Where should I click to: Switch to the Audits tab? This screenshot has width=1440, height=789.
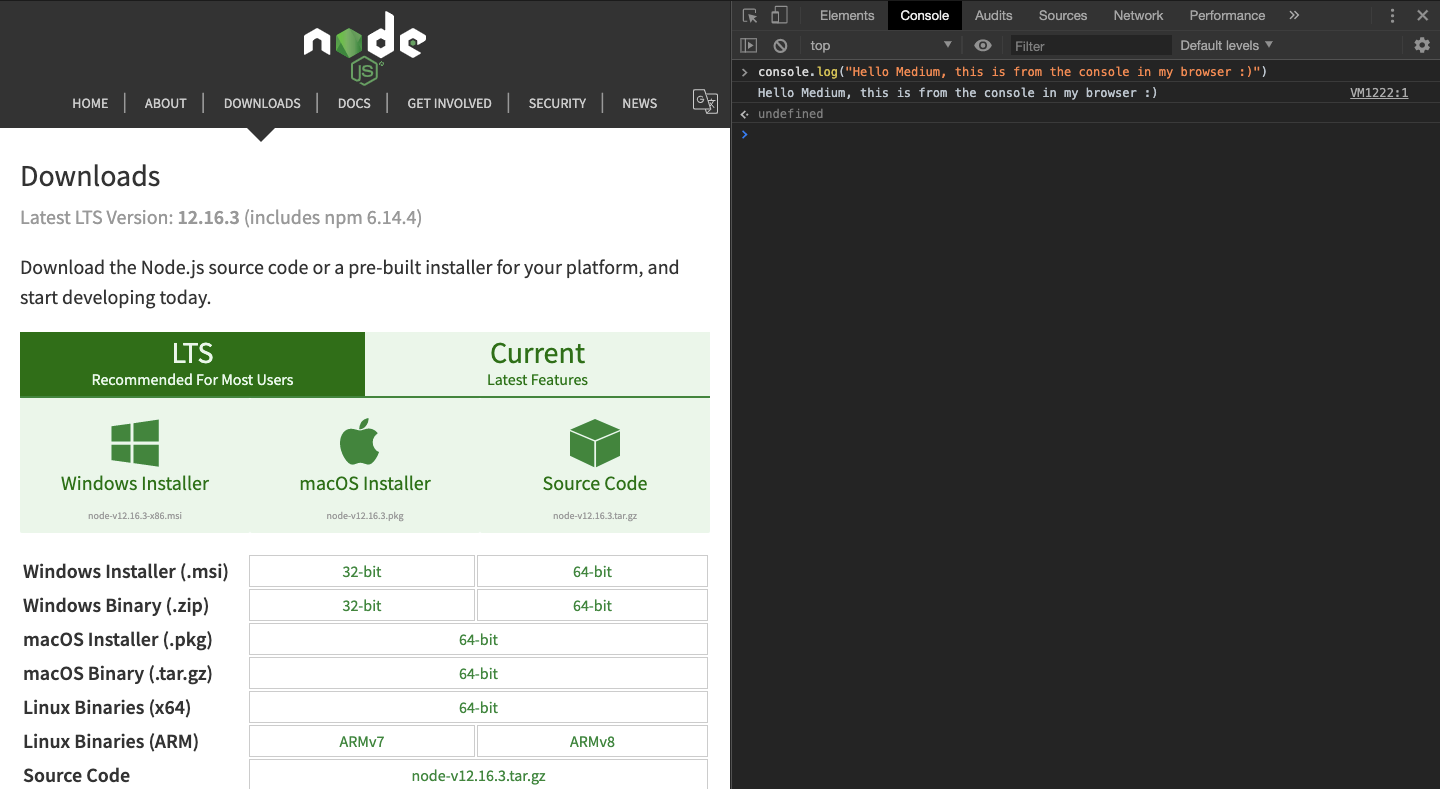994,15
